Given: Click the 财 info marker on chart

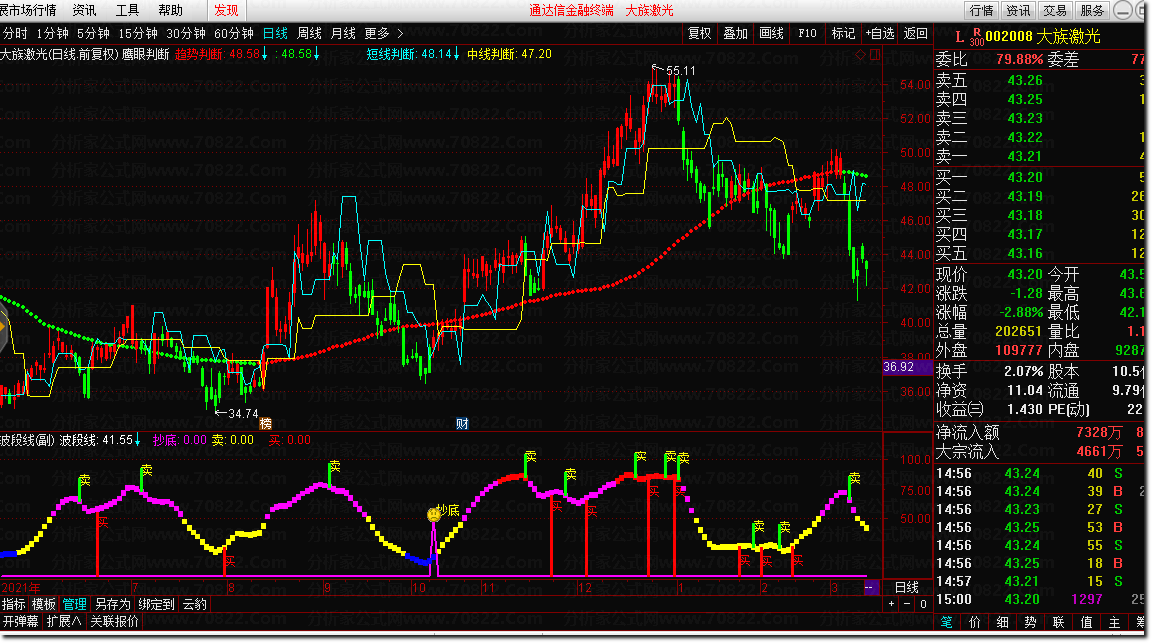Looking at the screenshot, I should pyautogui.click(x=462, y=424).
